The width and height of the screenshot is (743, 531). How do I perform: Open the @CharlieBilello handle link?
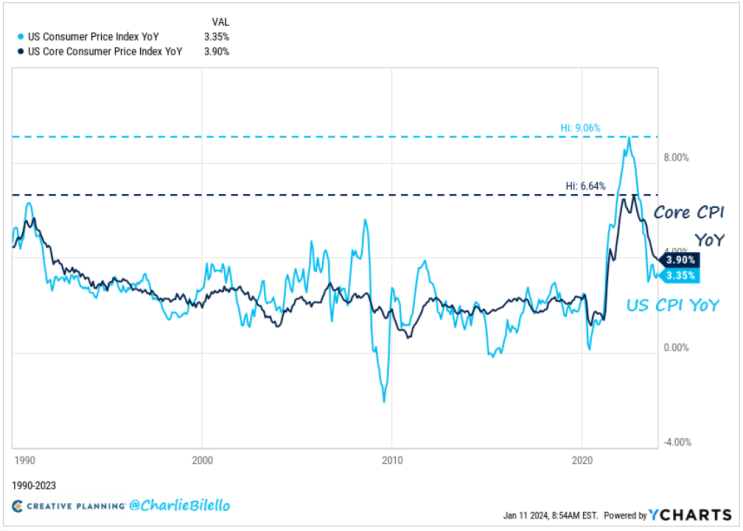180,506
